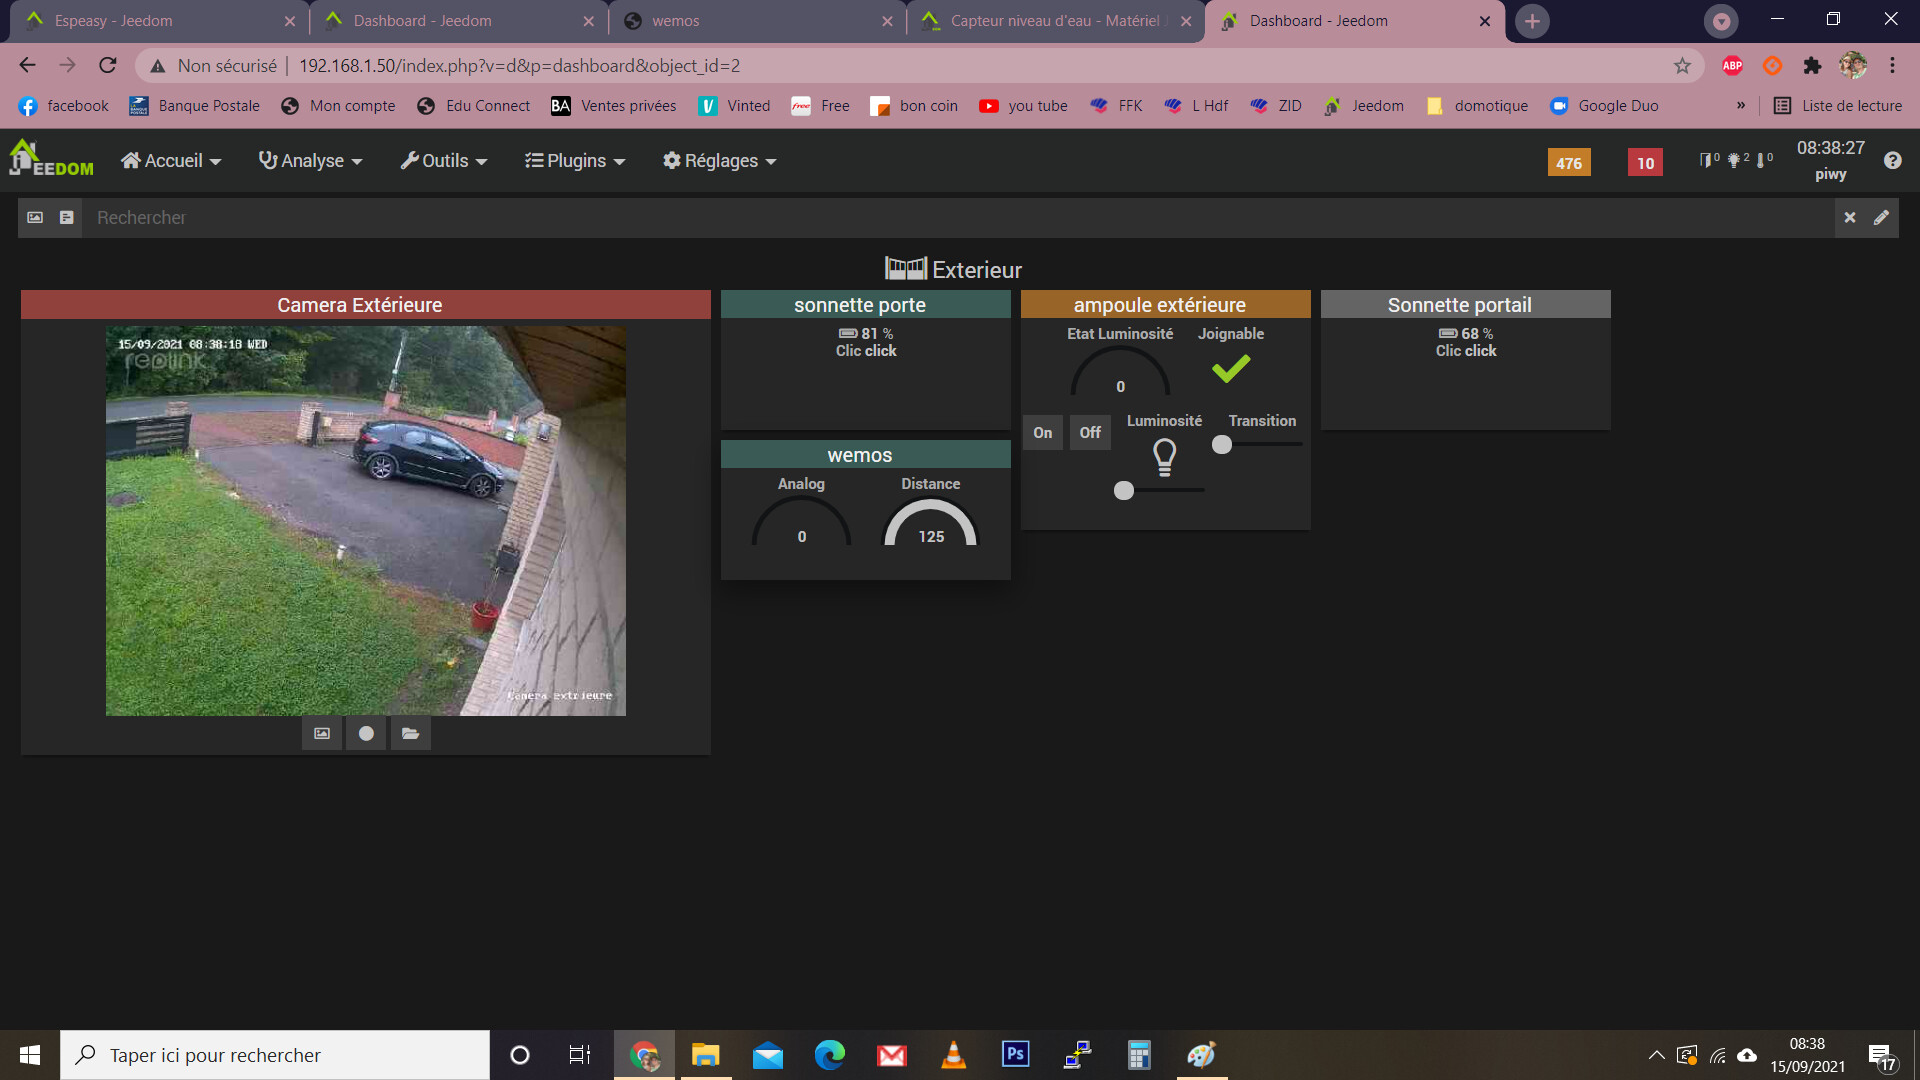Viewport: 1920px width, 1080px height.
Task: Turn On the ampoule extérieure
Action: [x=1042, y=432]
